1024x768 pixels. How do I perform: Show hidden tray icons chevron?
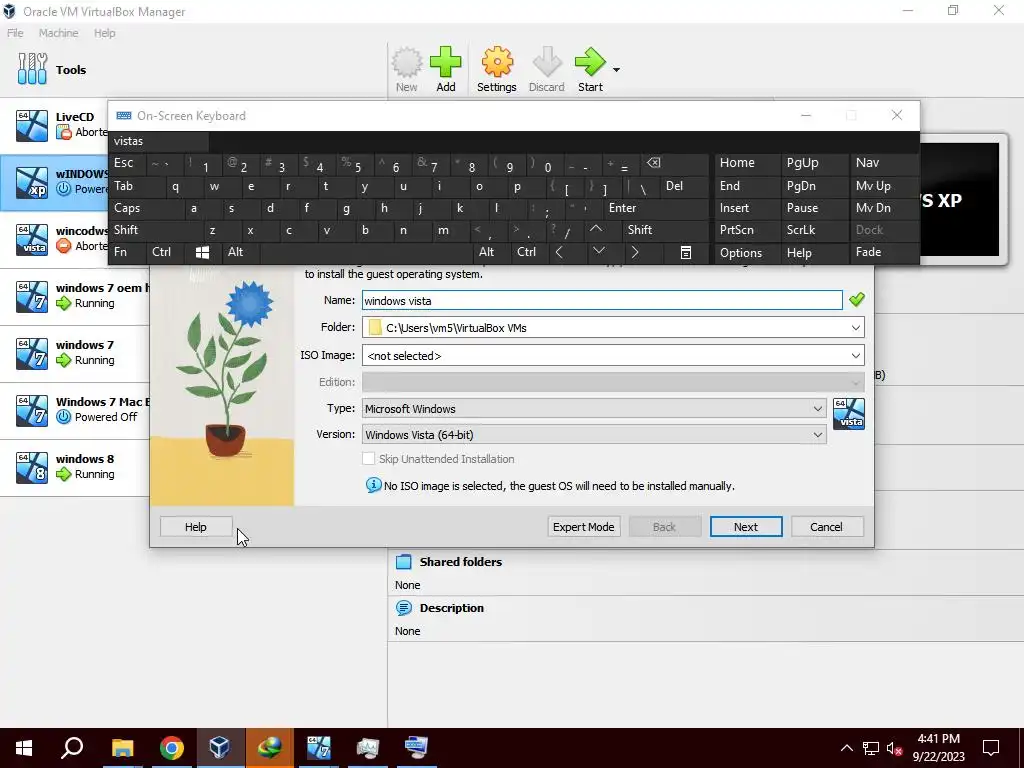846,748
